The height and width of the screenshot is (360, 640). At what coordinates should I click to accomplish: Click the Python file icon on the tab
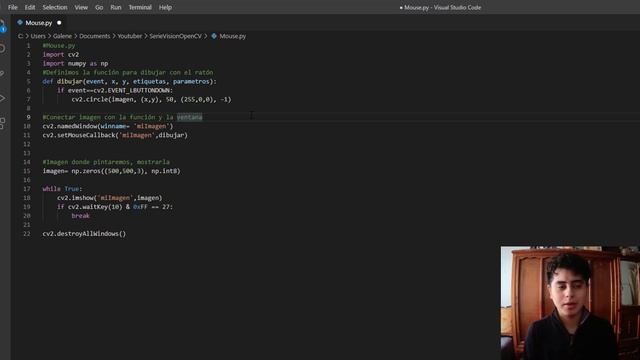[20, 22]
